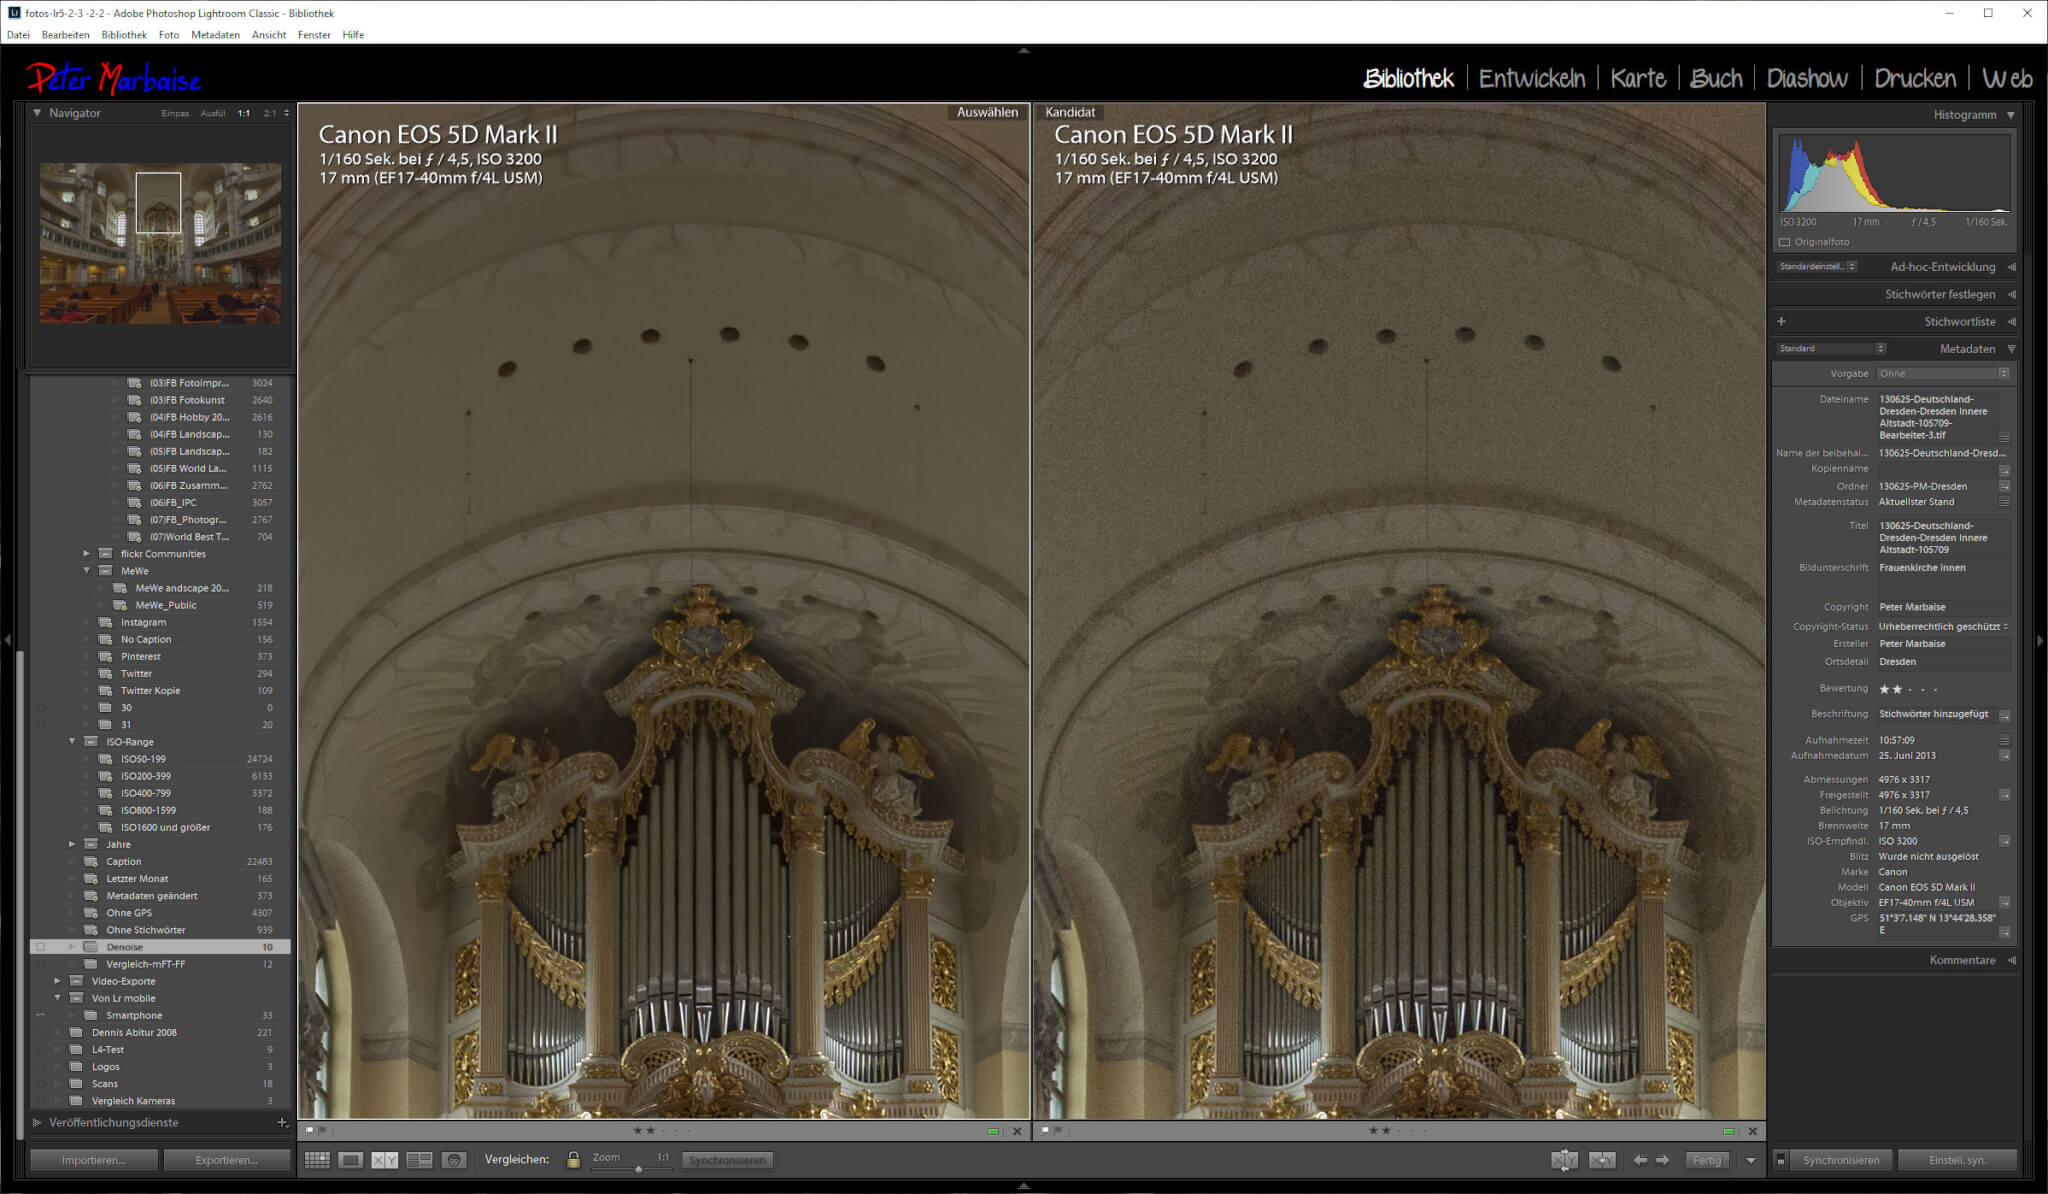This screenshot has width=2048, height=1194.
Task: Click green color label on Auswählen image
Action: (993, 1131)
